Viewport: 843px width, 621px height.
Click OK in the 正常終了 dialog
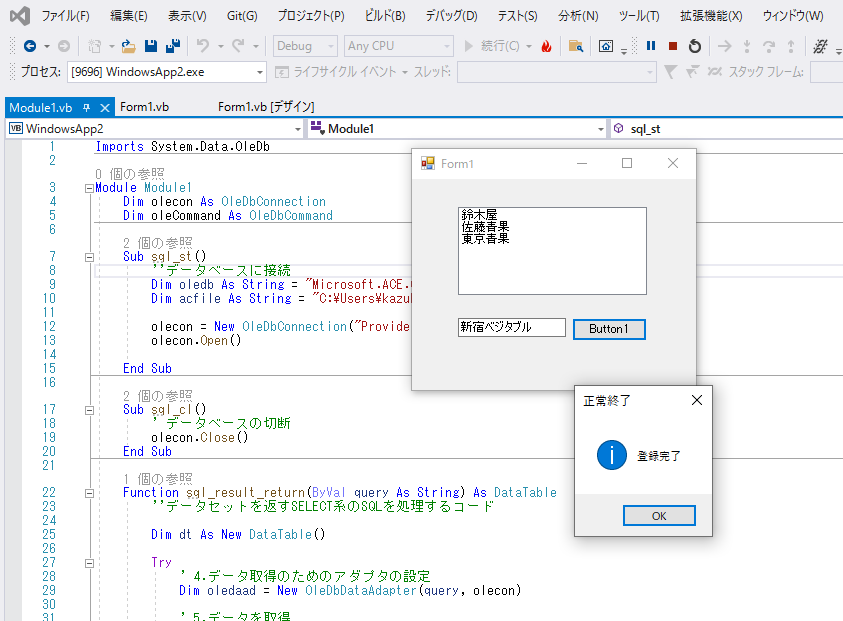(x=659, y=516)
